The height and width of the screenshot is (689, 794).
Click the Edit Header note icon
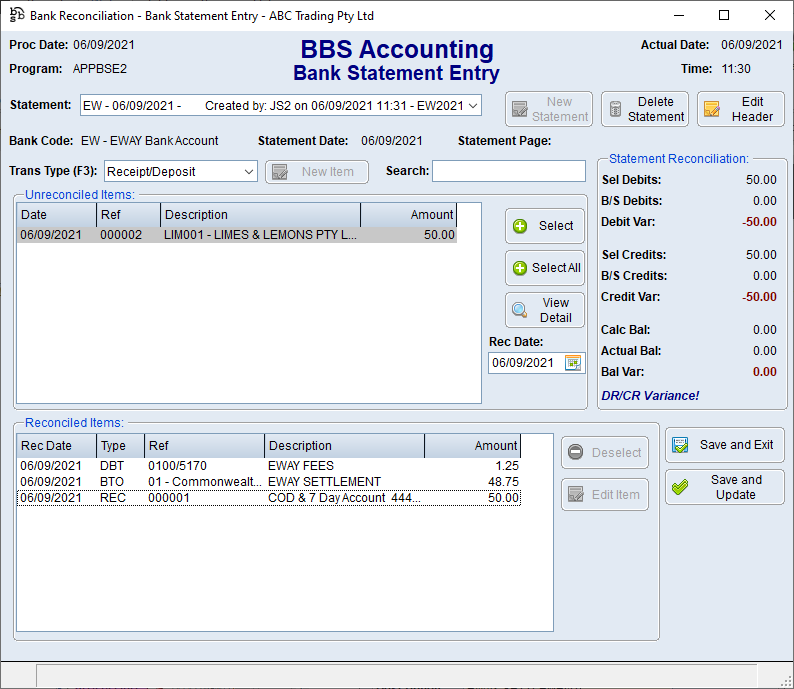click(x=712, y=109)
